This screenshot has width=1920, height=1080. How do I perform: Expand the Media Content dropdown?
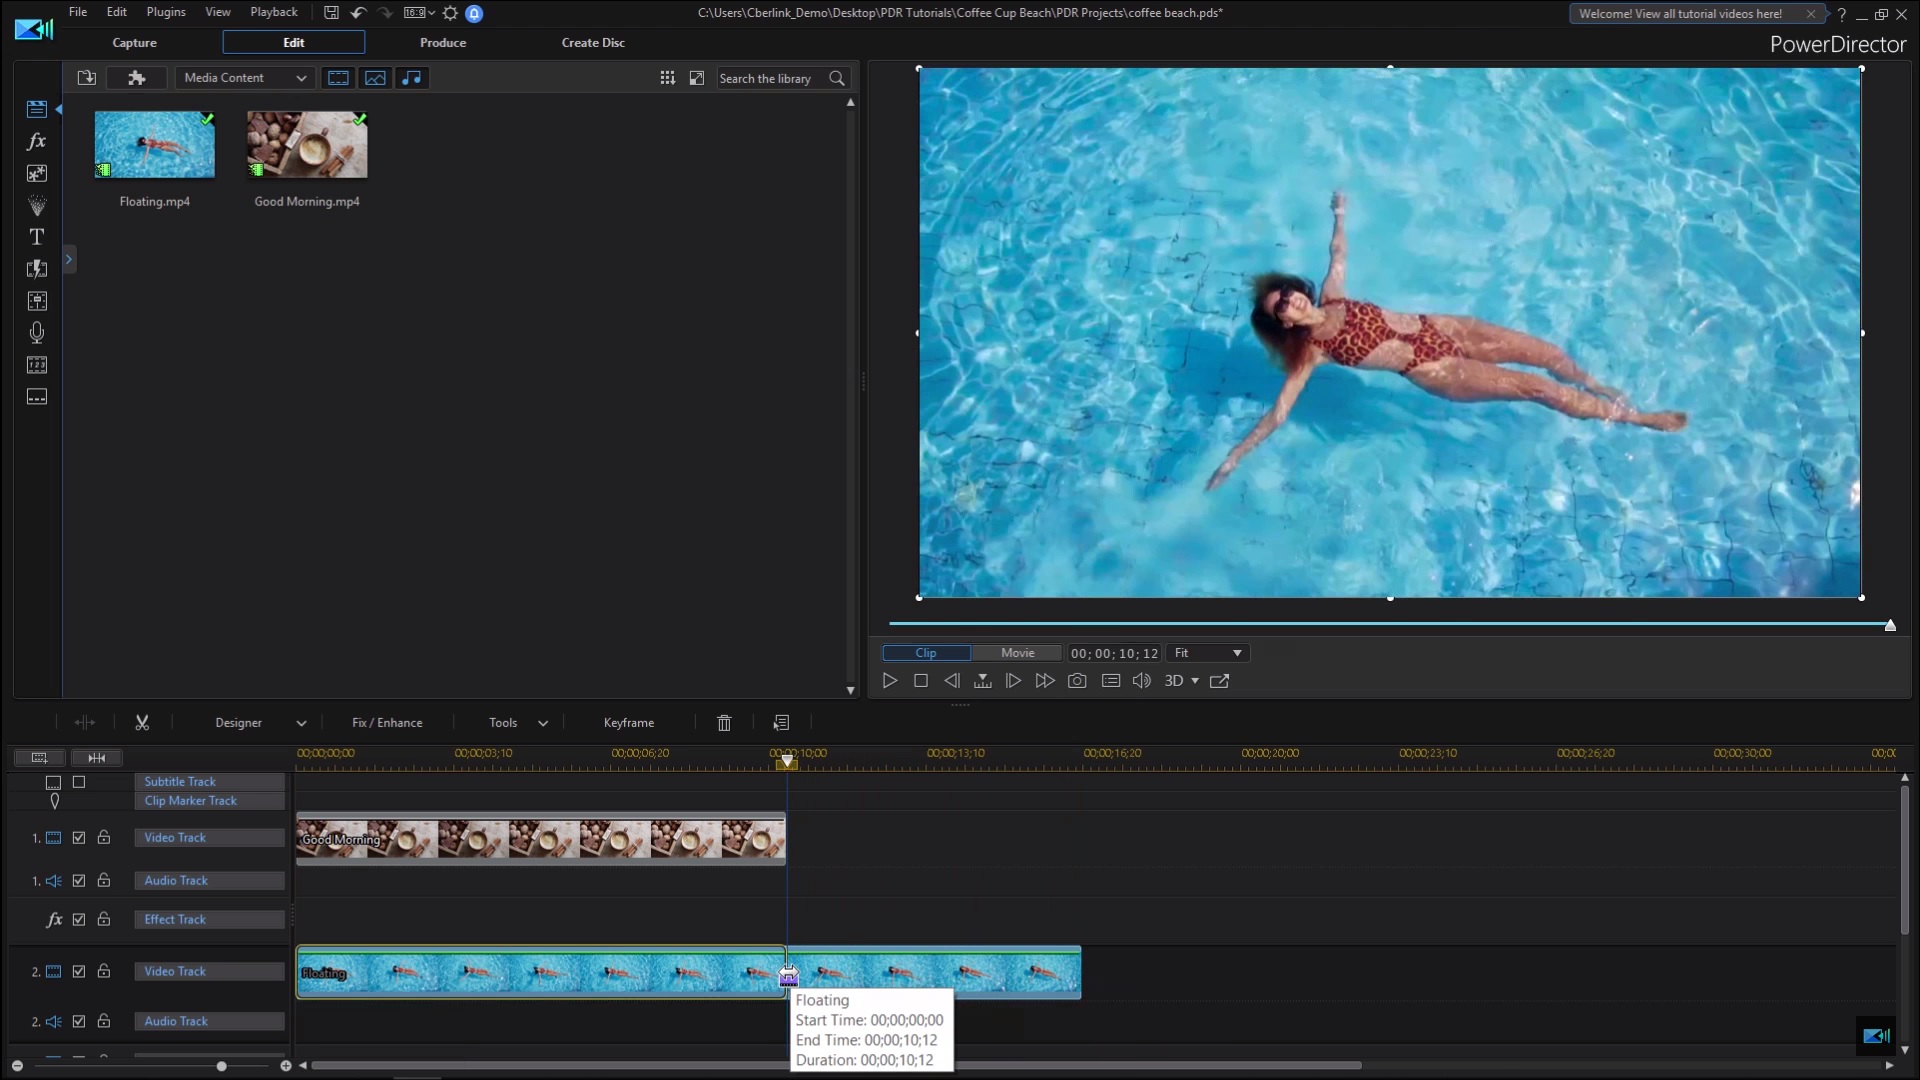pos(245,78)
